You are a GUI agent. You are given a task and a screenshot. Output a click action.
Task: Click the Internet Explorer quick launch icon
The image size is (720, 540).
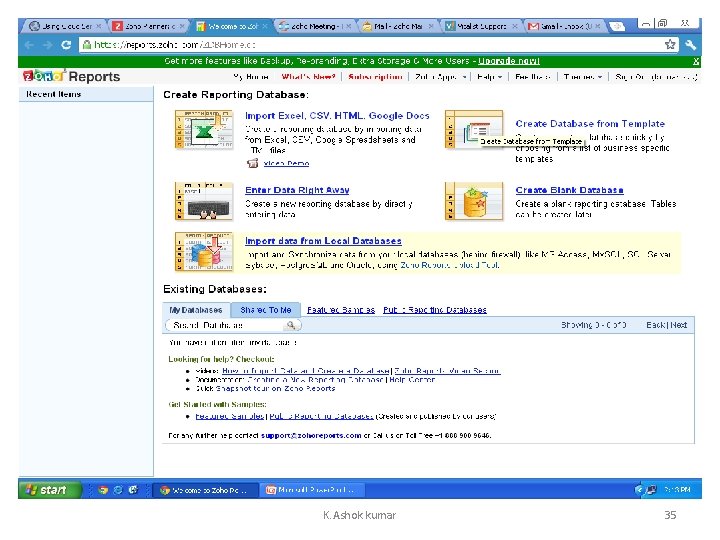pos(118,490)
